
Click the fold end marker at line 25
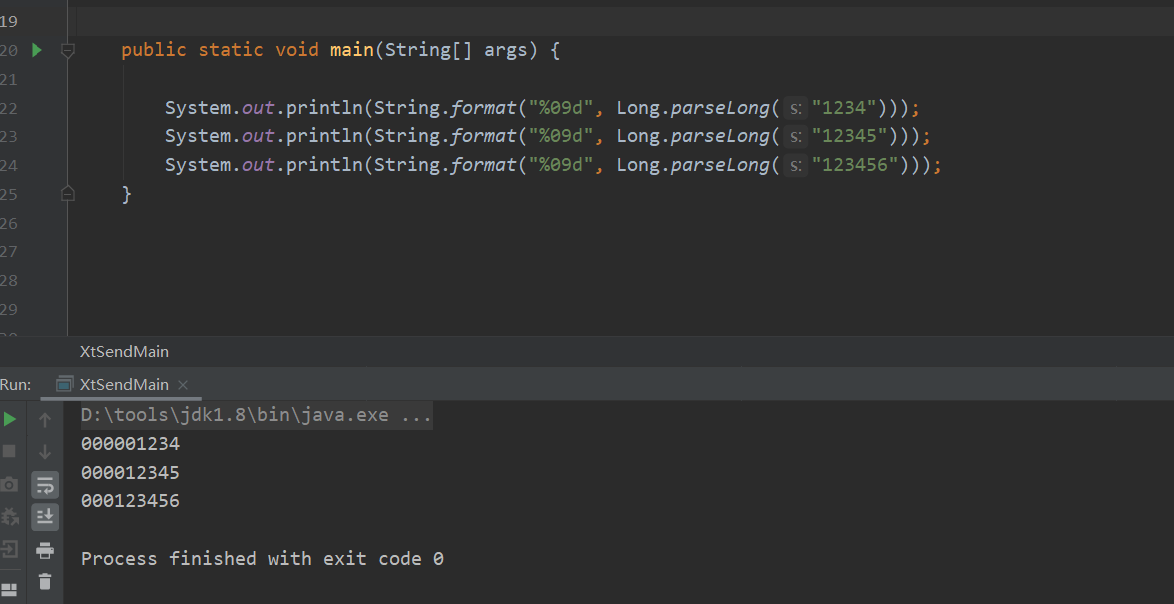click(67, 194)
